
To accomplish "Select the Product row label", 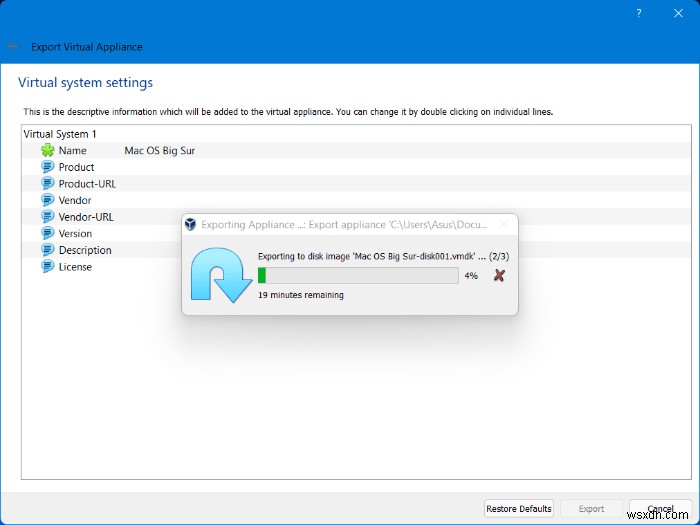I will pos(76,167).
